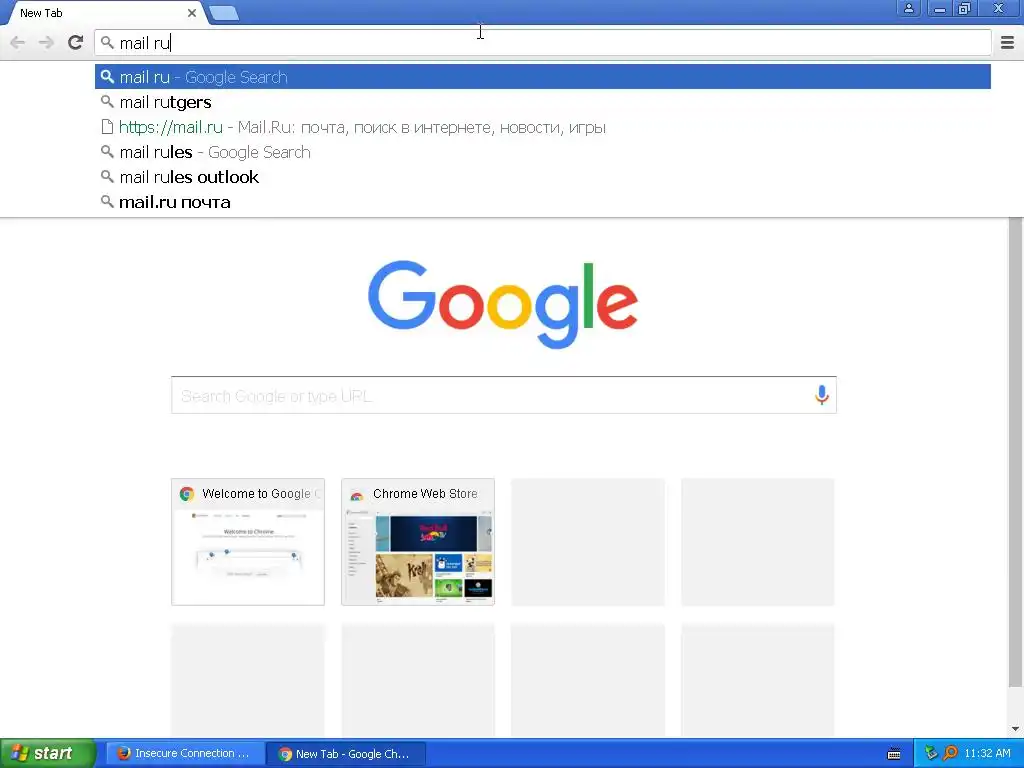The width and height of the screenshot is (1024, 768).
Task: Open the https://mail.ru suggestion
Action: click(x=543, y=127)
